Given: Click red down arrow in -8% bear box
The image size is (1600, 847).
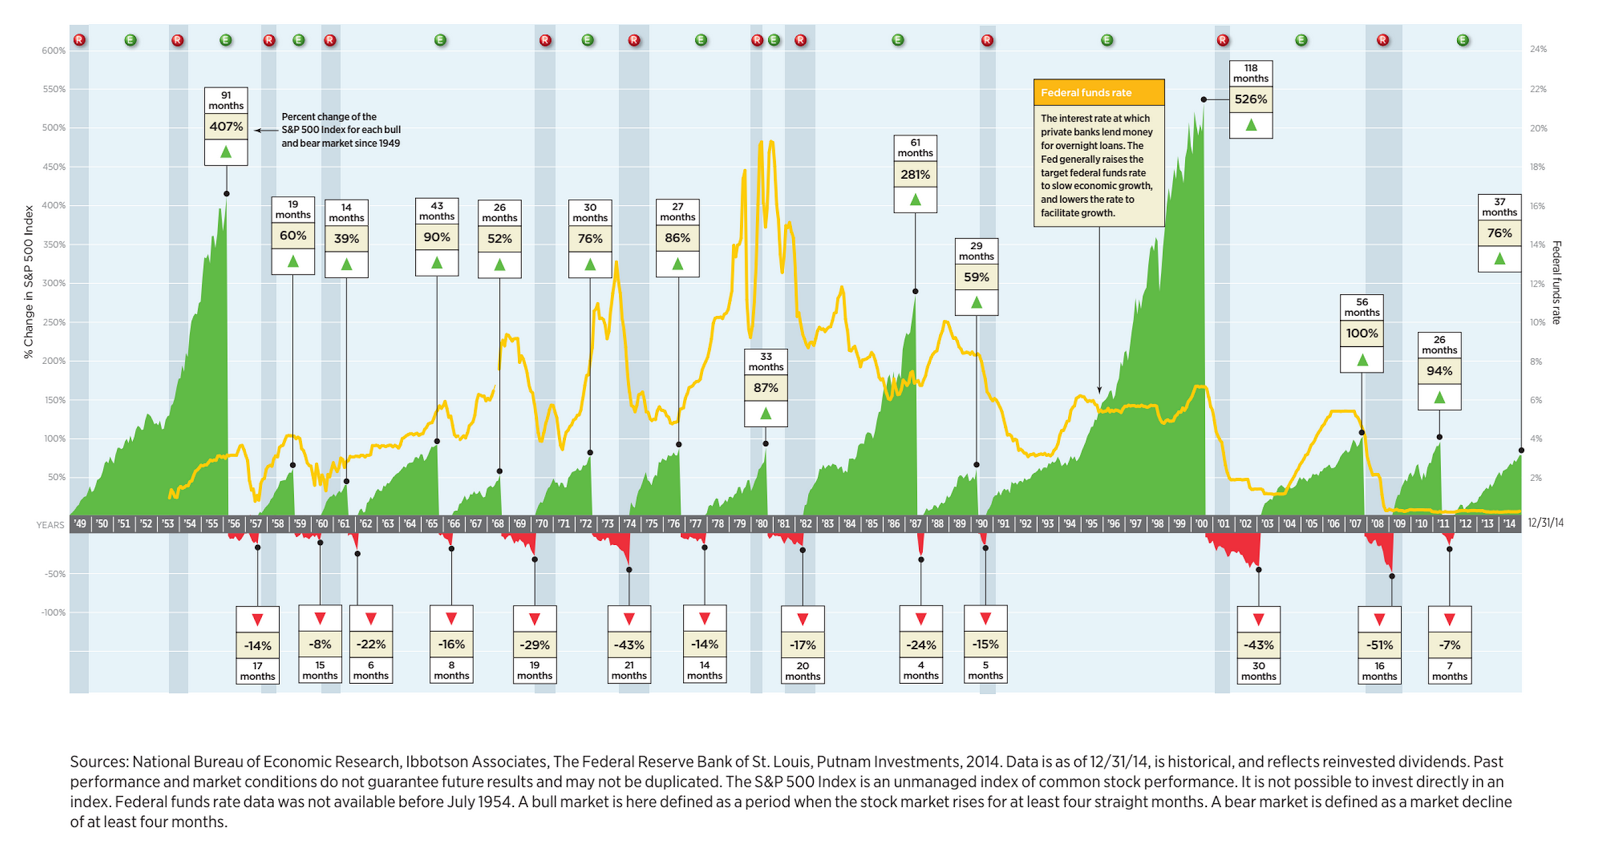Looking at the screenshot, I should pyautogui.click(x=320, y=619).
